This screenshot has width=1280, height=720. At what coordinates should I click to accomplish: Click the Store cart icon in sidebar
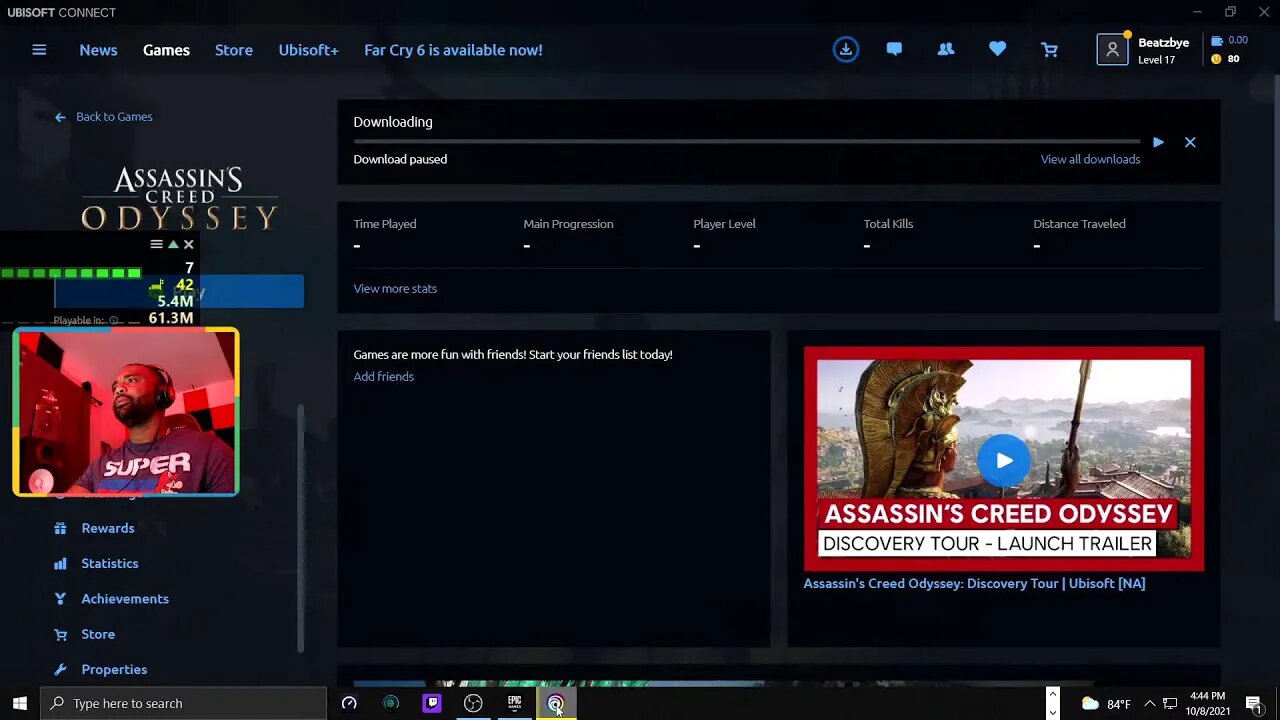coord(60,634)
